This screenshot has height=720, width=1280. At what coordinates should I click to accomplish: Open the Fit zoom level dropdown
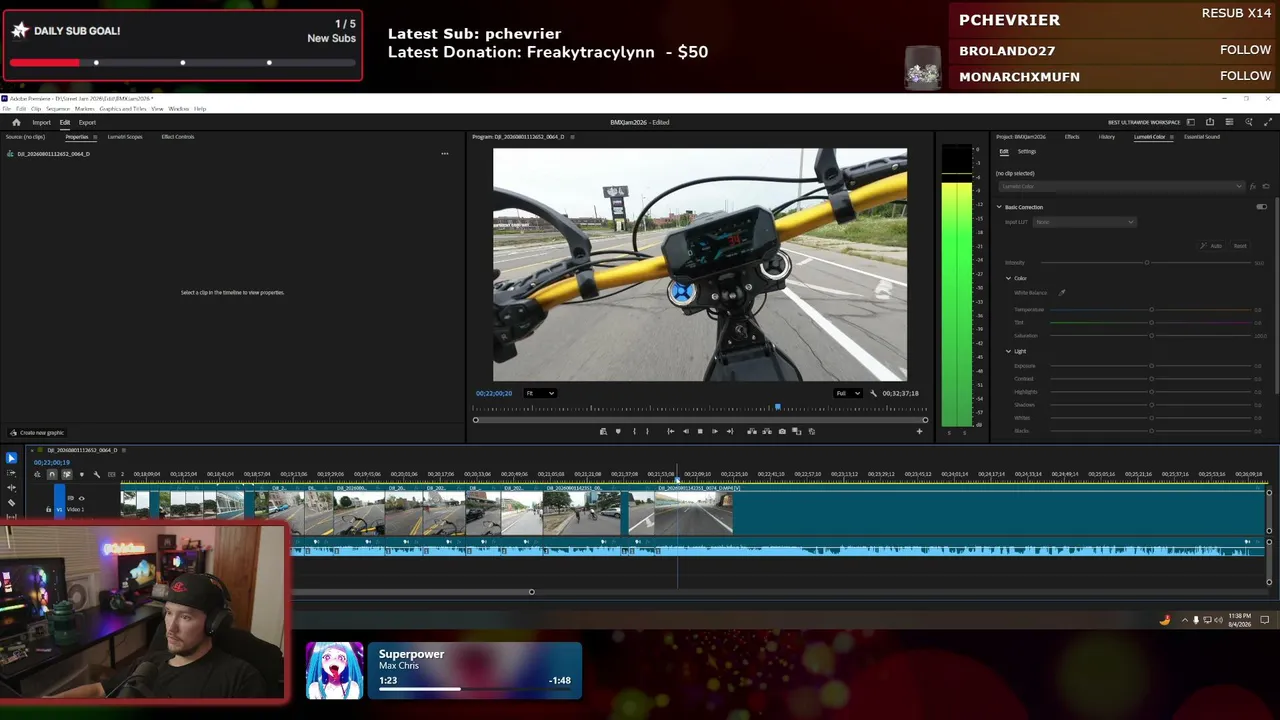point(540,393)
